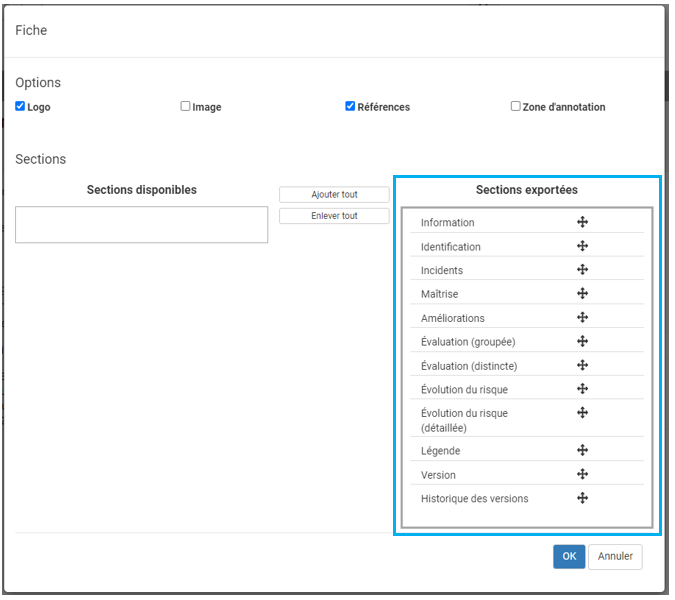Click the move icon beside Identification
675x600 pixels.
(x=582, y=246)
